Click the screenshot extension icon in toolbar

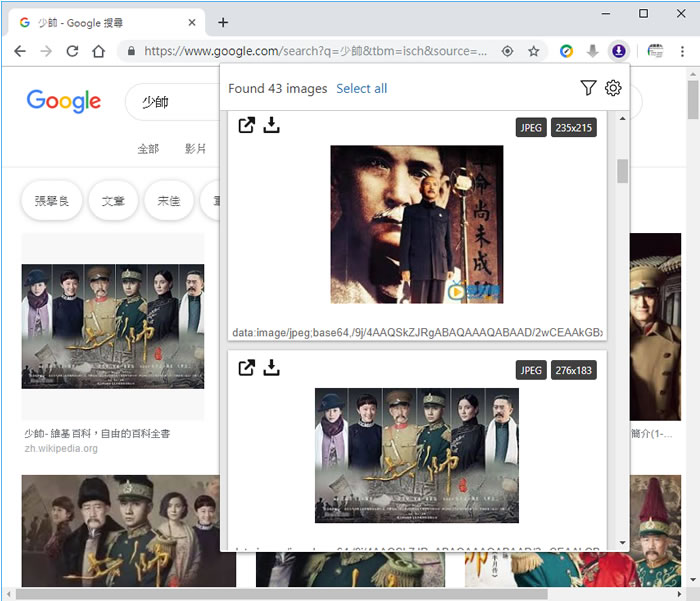pyautogui.click(x=655, y=51)
